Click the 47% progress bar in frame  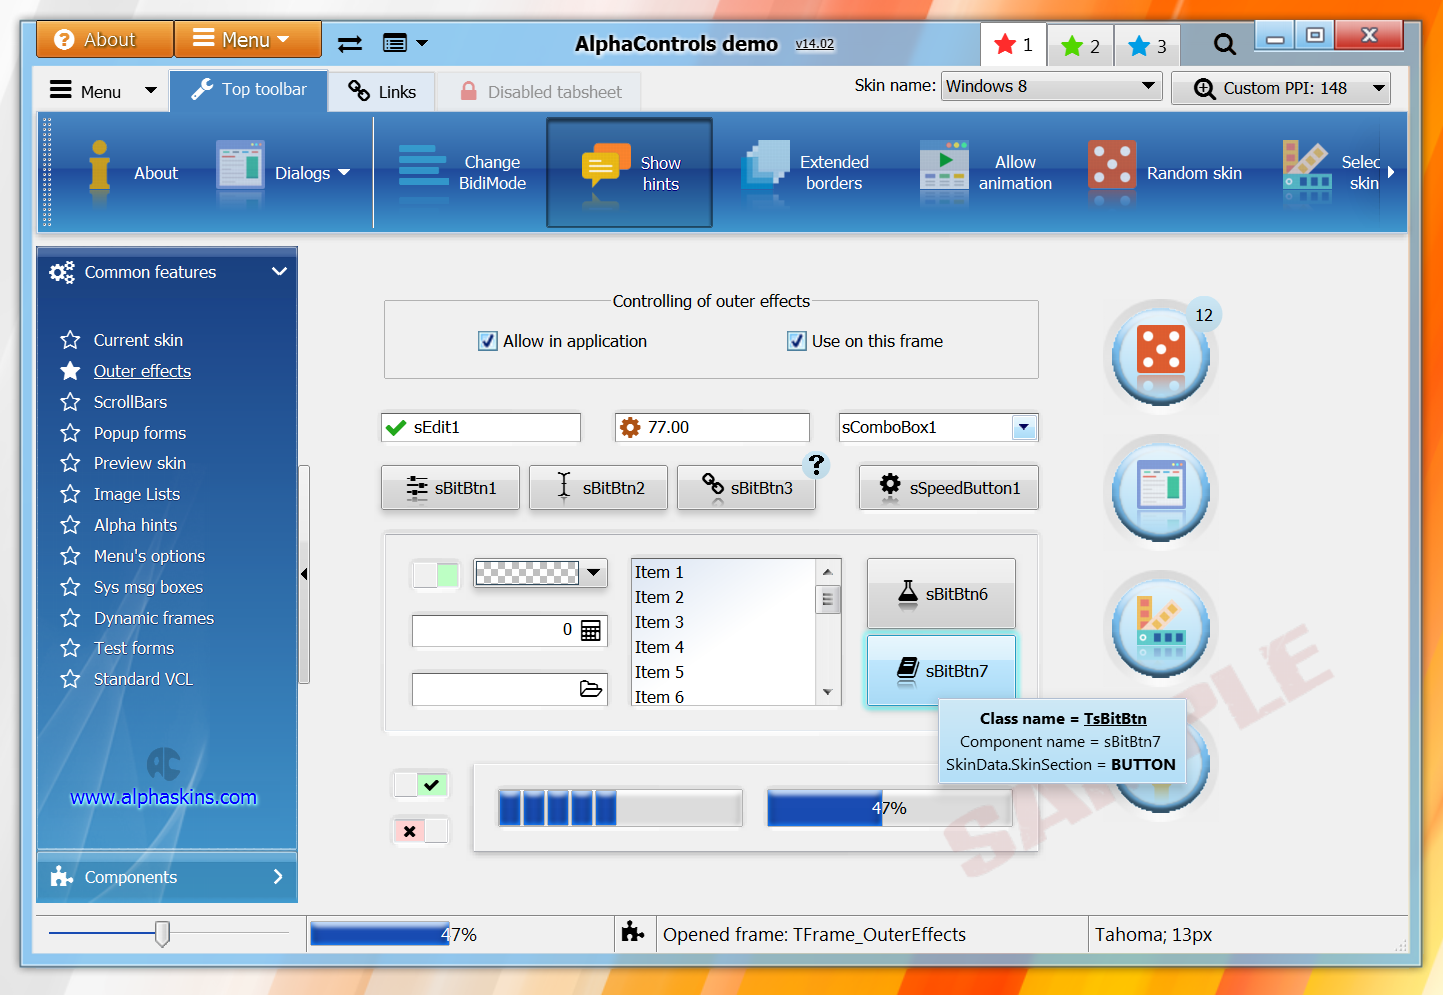coord(889,808)
